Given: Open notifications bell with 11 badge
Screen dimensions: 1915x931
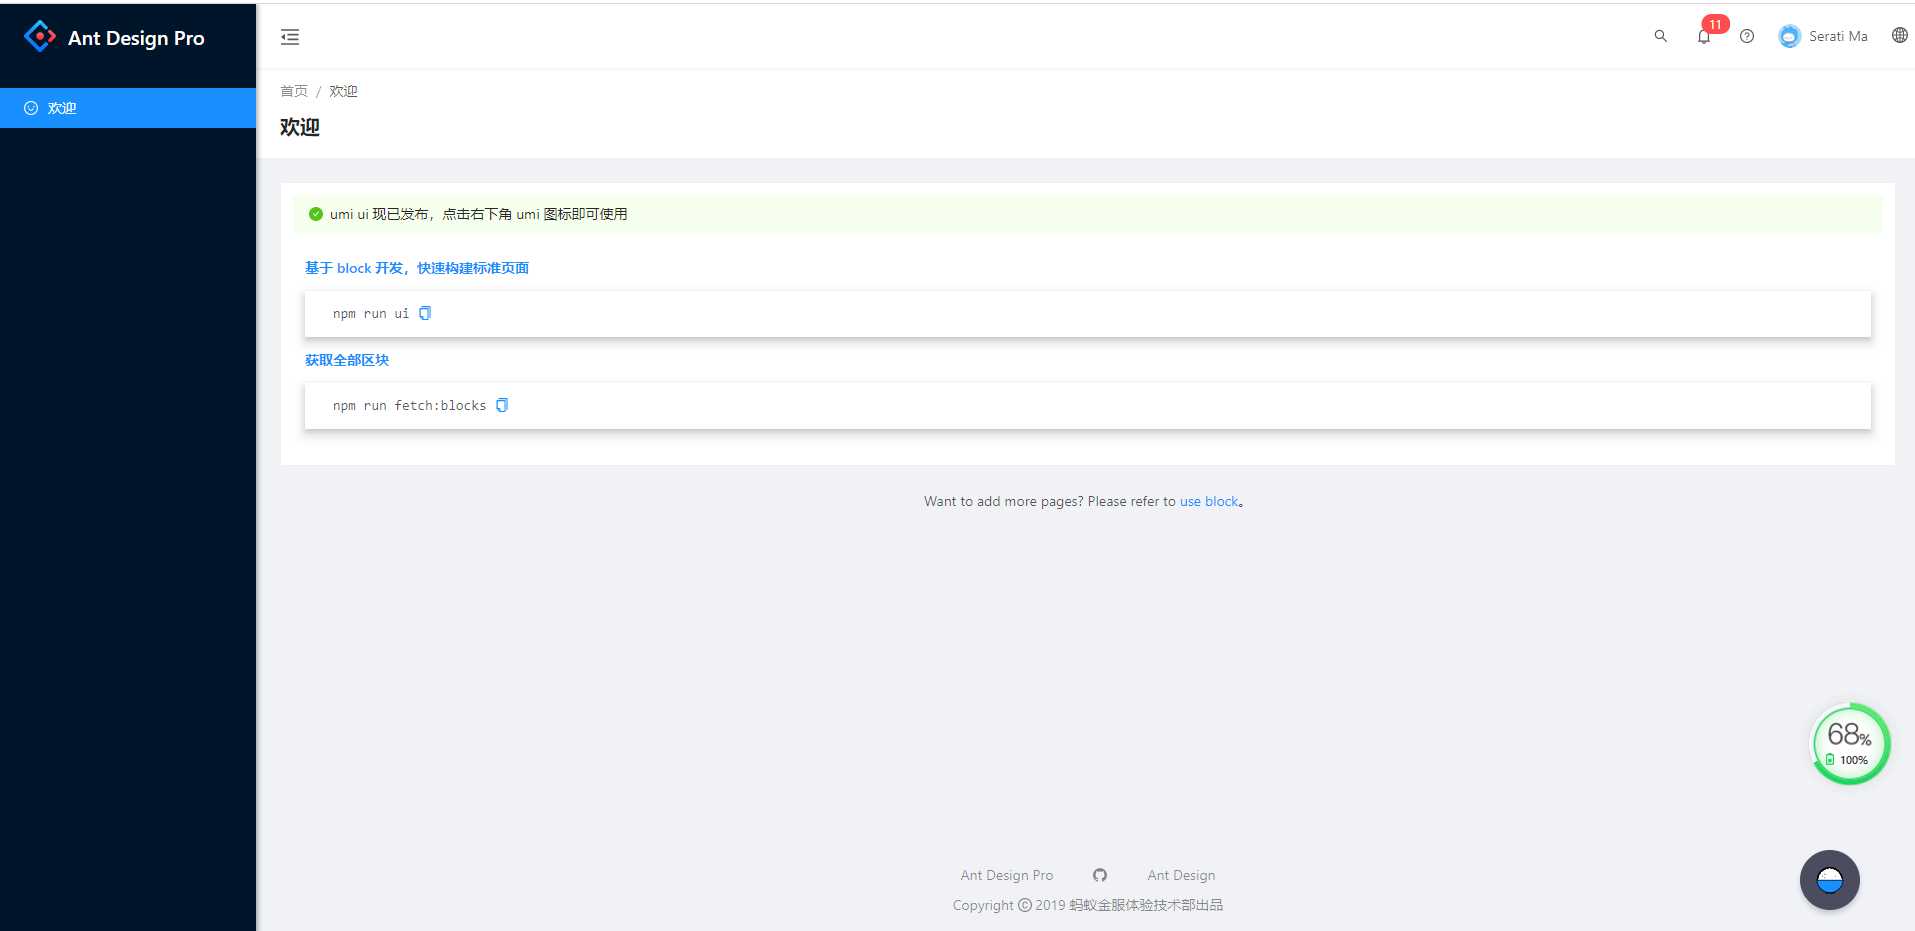Looking at the screenshot, I should (x=1704, y=36).
